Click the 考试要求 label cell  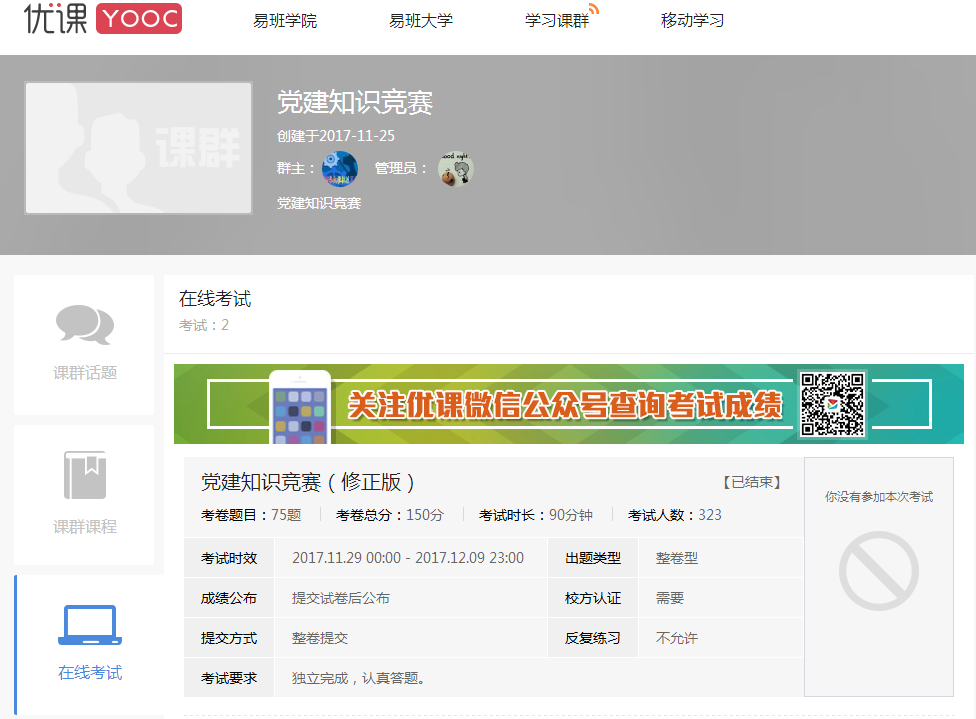pyautogui.click(x=229, y=678)
